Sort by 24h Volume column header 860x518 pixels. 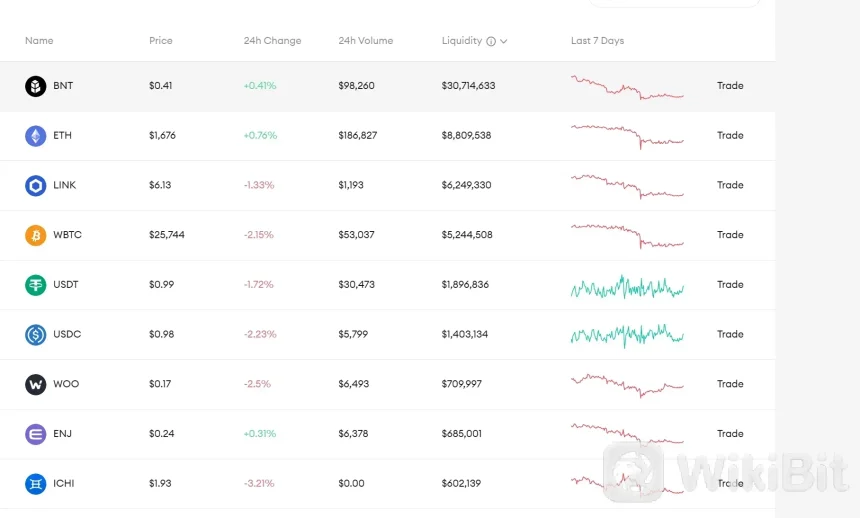pos(365,41)
